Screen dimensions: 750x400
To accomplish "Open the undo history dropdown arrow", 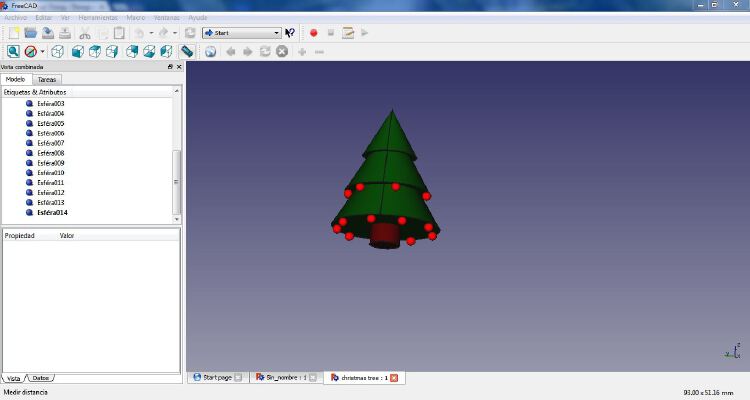I will point(151,33).
